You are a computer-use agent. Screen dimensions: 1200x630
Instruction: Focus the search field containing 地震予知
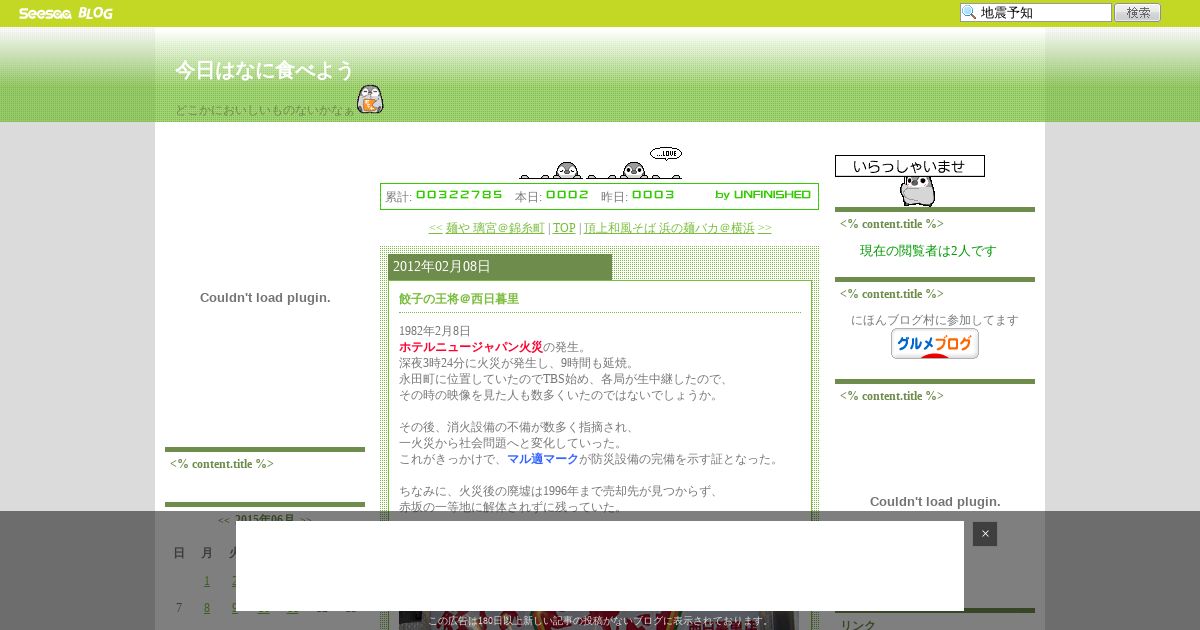tap(1036, 13)
